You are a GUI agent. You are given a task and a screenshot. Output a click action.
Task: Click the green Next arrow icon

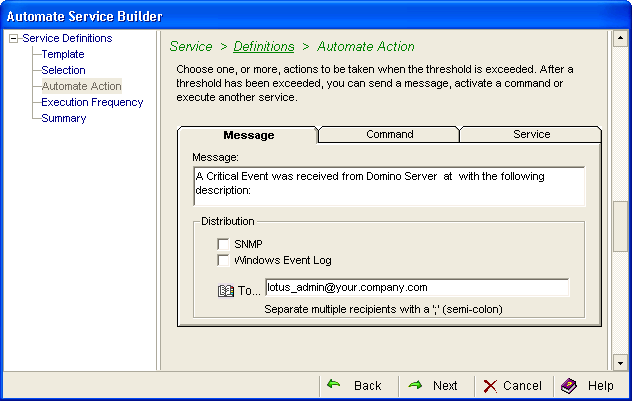(415, 385)
